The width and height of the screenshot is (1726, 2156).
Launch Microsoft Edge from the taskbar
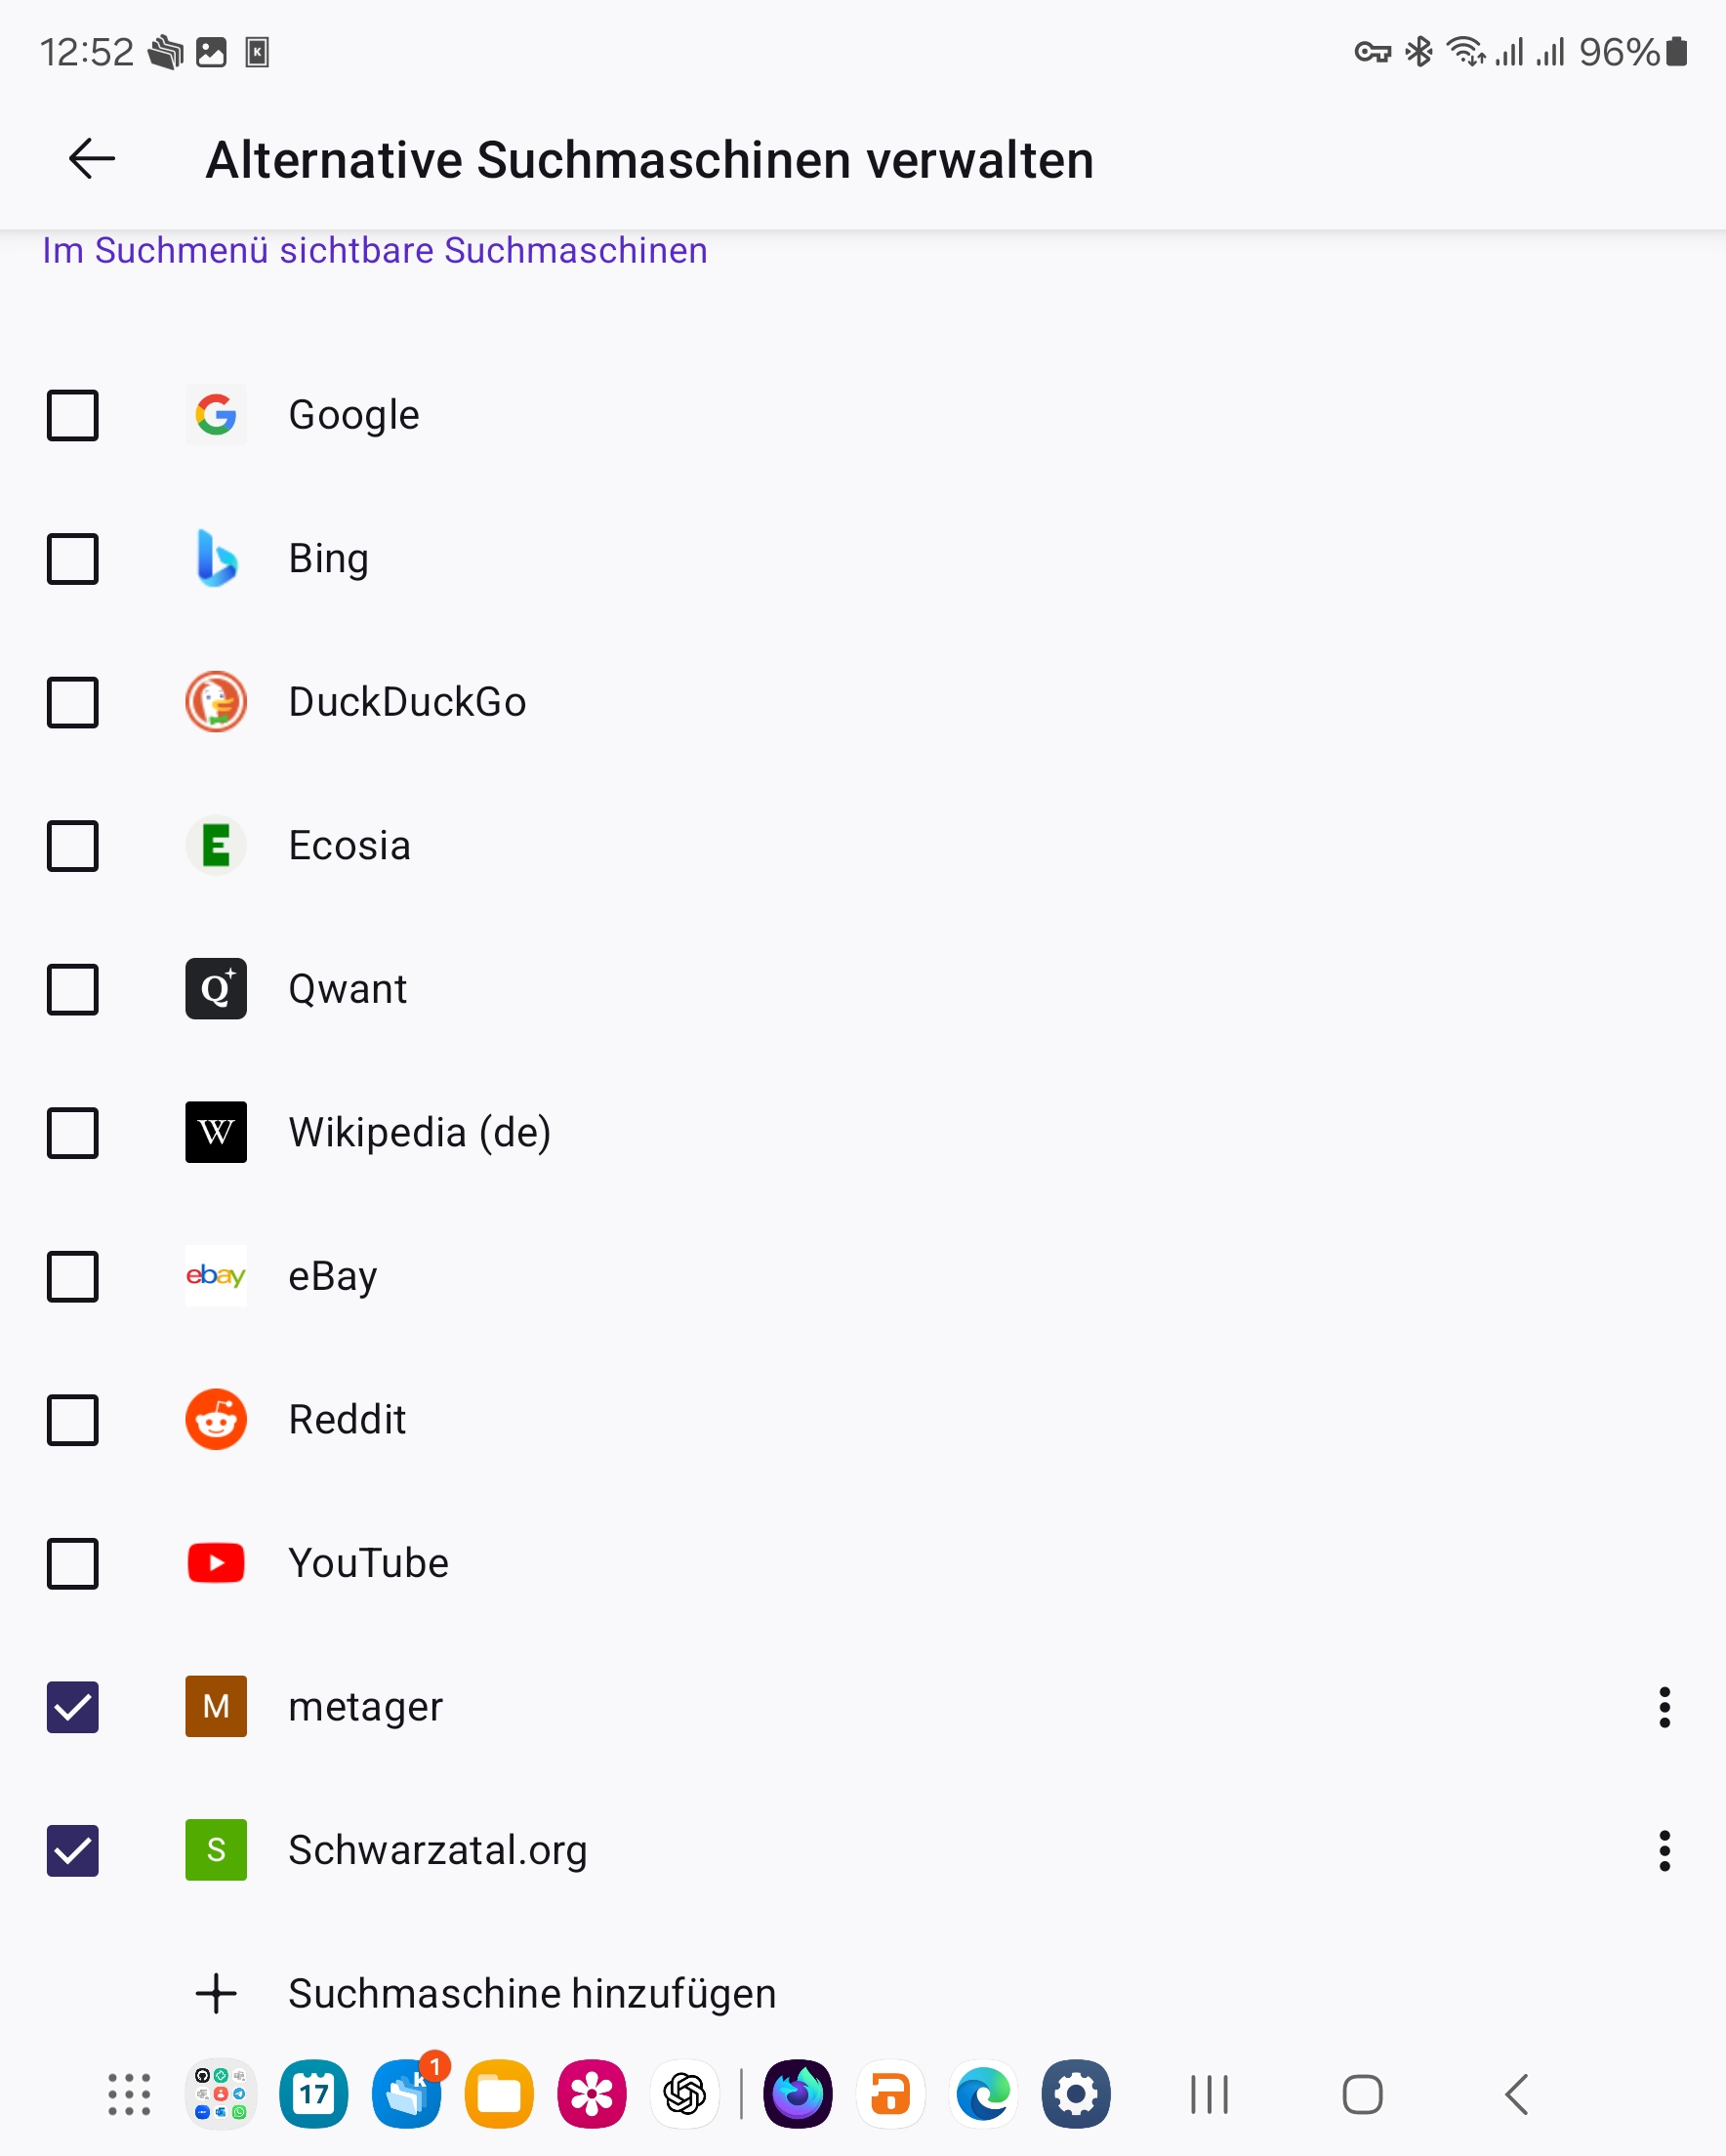click(x=983, y=2094)
